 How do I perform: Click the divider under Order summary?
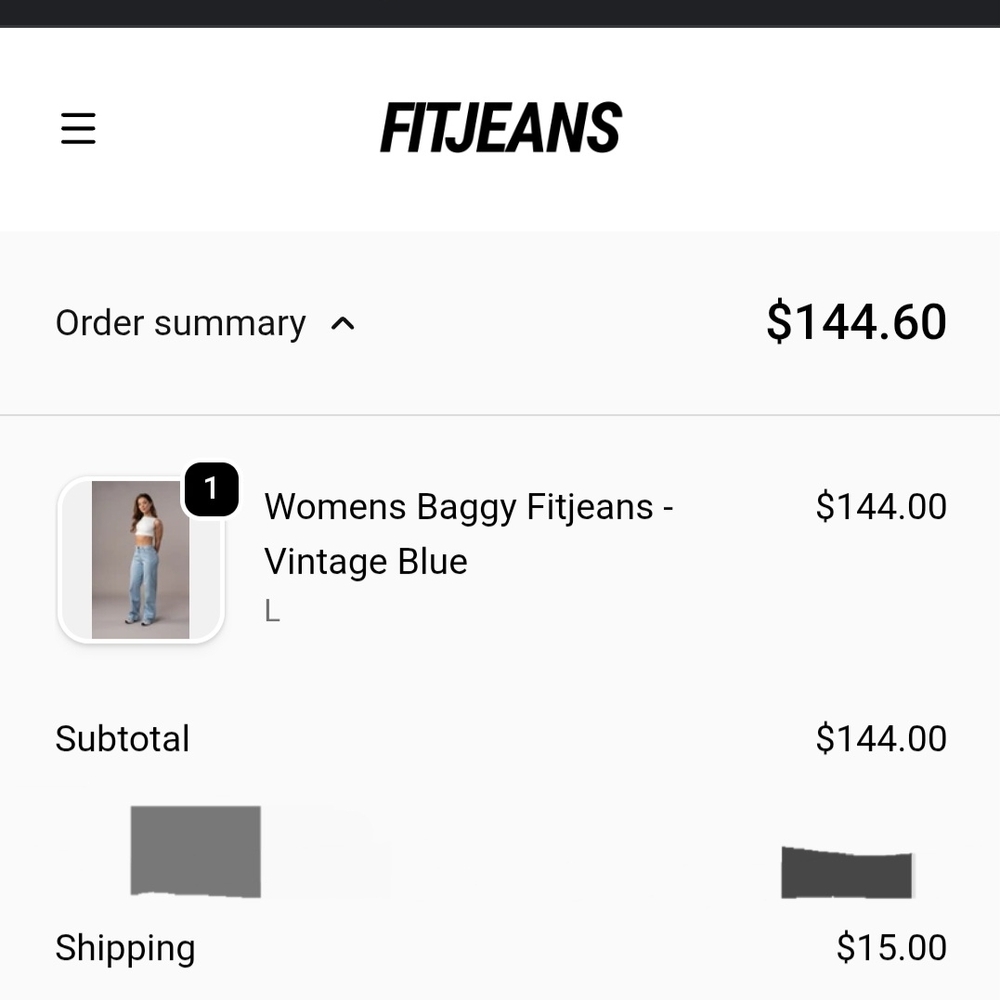coord(500,415)
